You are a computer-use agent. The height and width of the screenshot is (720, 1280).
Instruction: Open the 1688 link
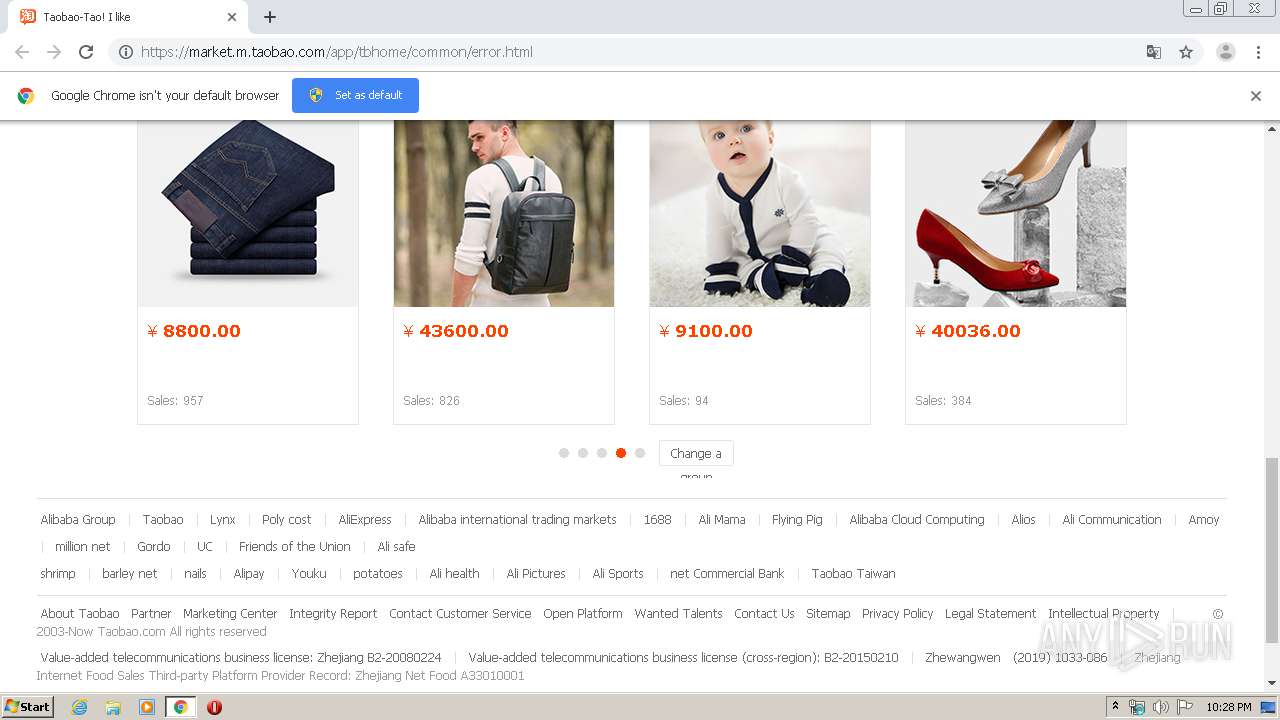click(657, 520)
